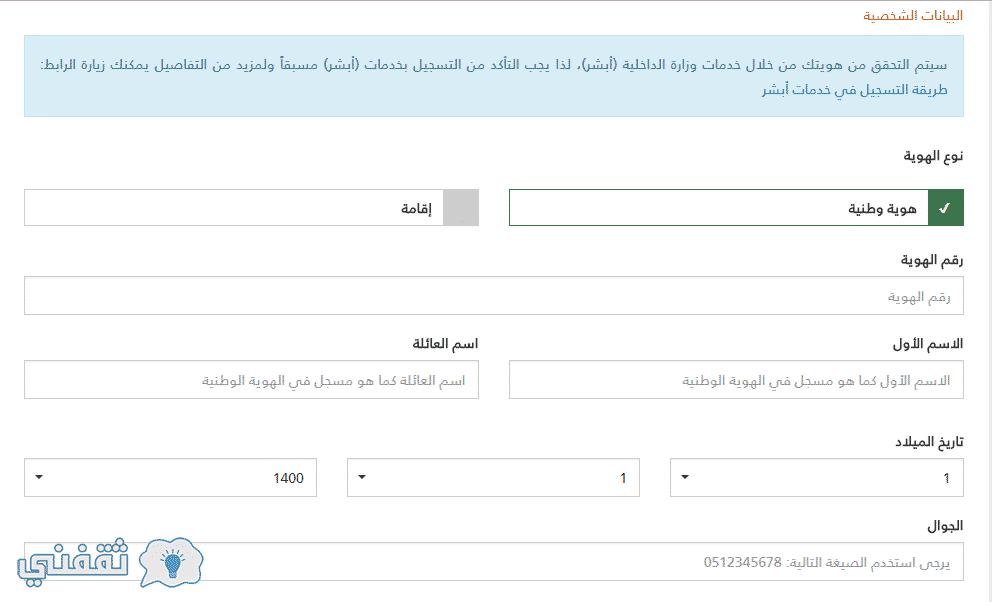Open the birth day dropdown

pos(816,477)
